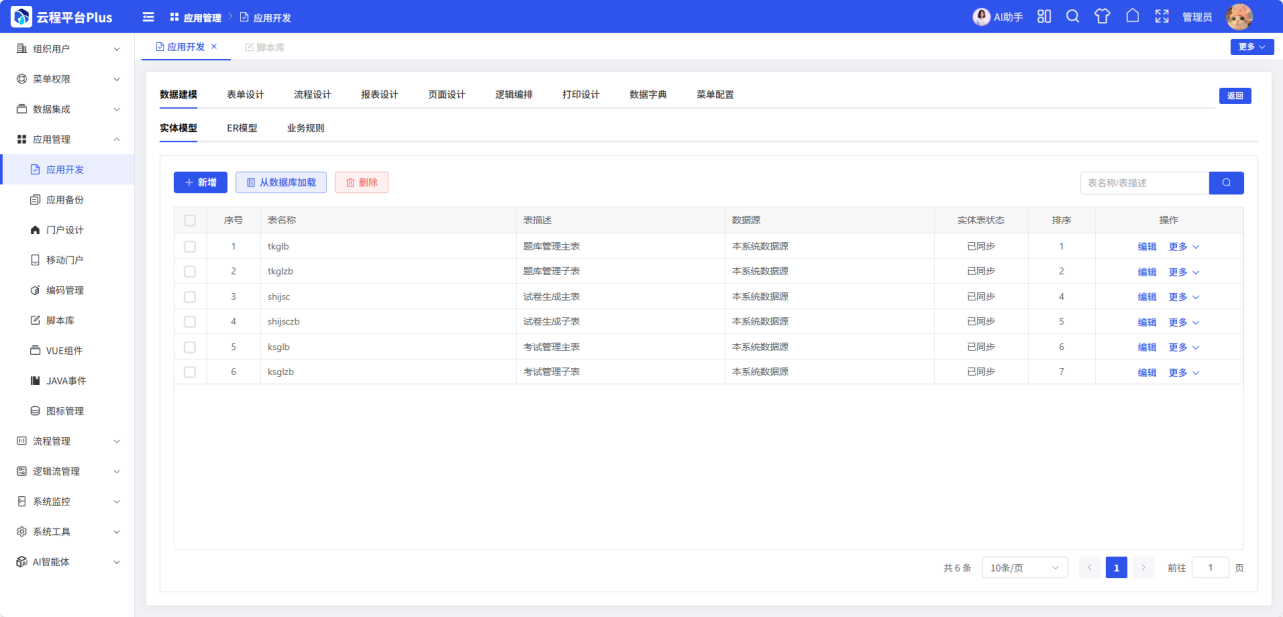
Task: Check the row for ksglb
Action: click(x=190, y=347)
